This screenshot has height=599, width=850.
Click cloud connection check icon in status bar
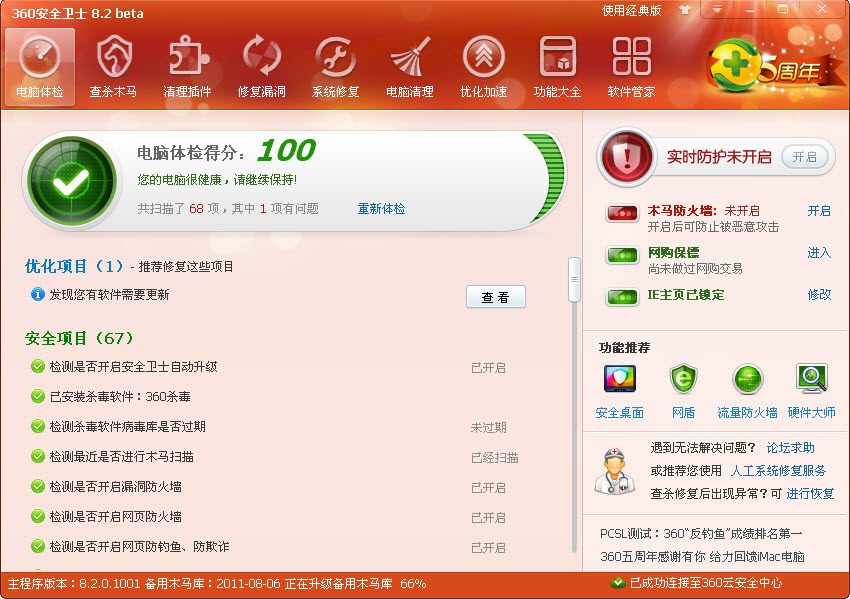click(617, 583)
